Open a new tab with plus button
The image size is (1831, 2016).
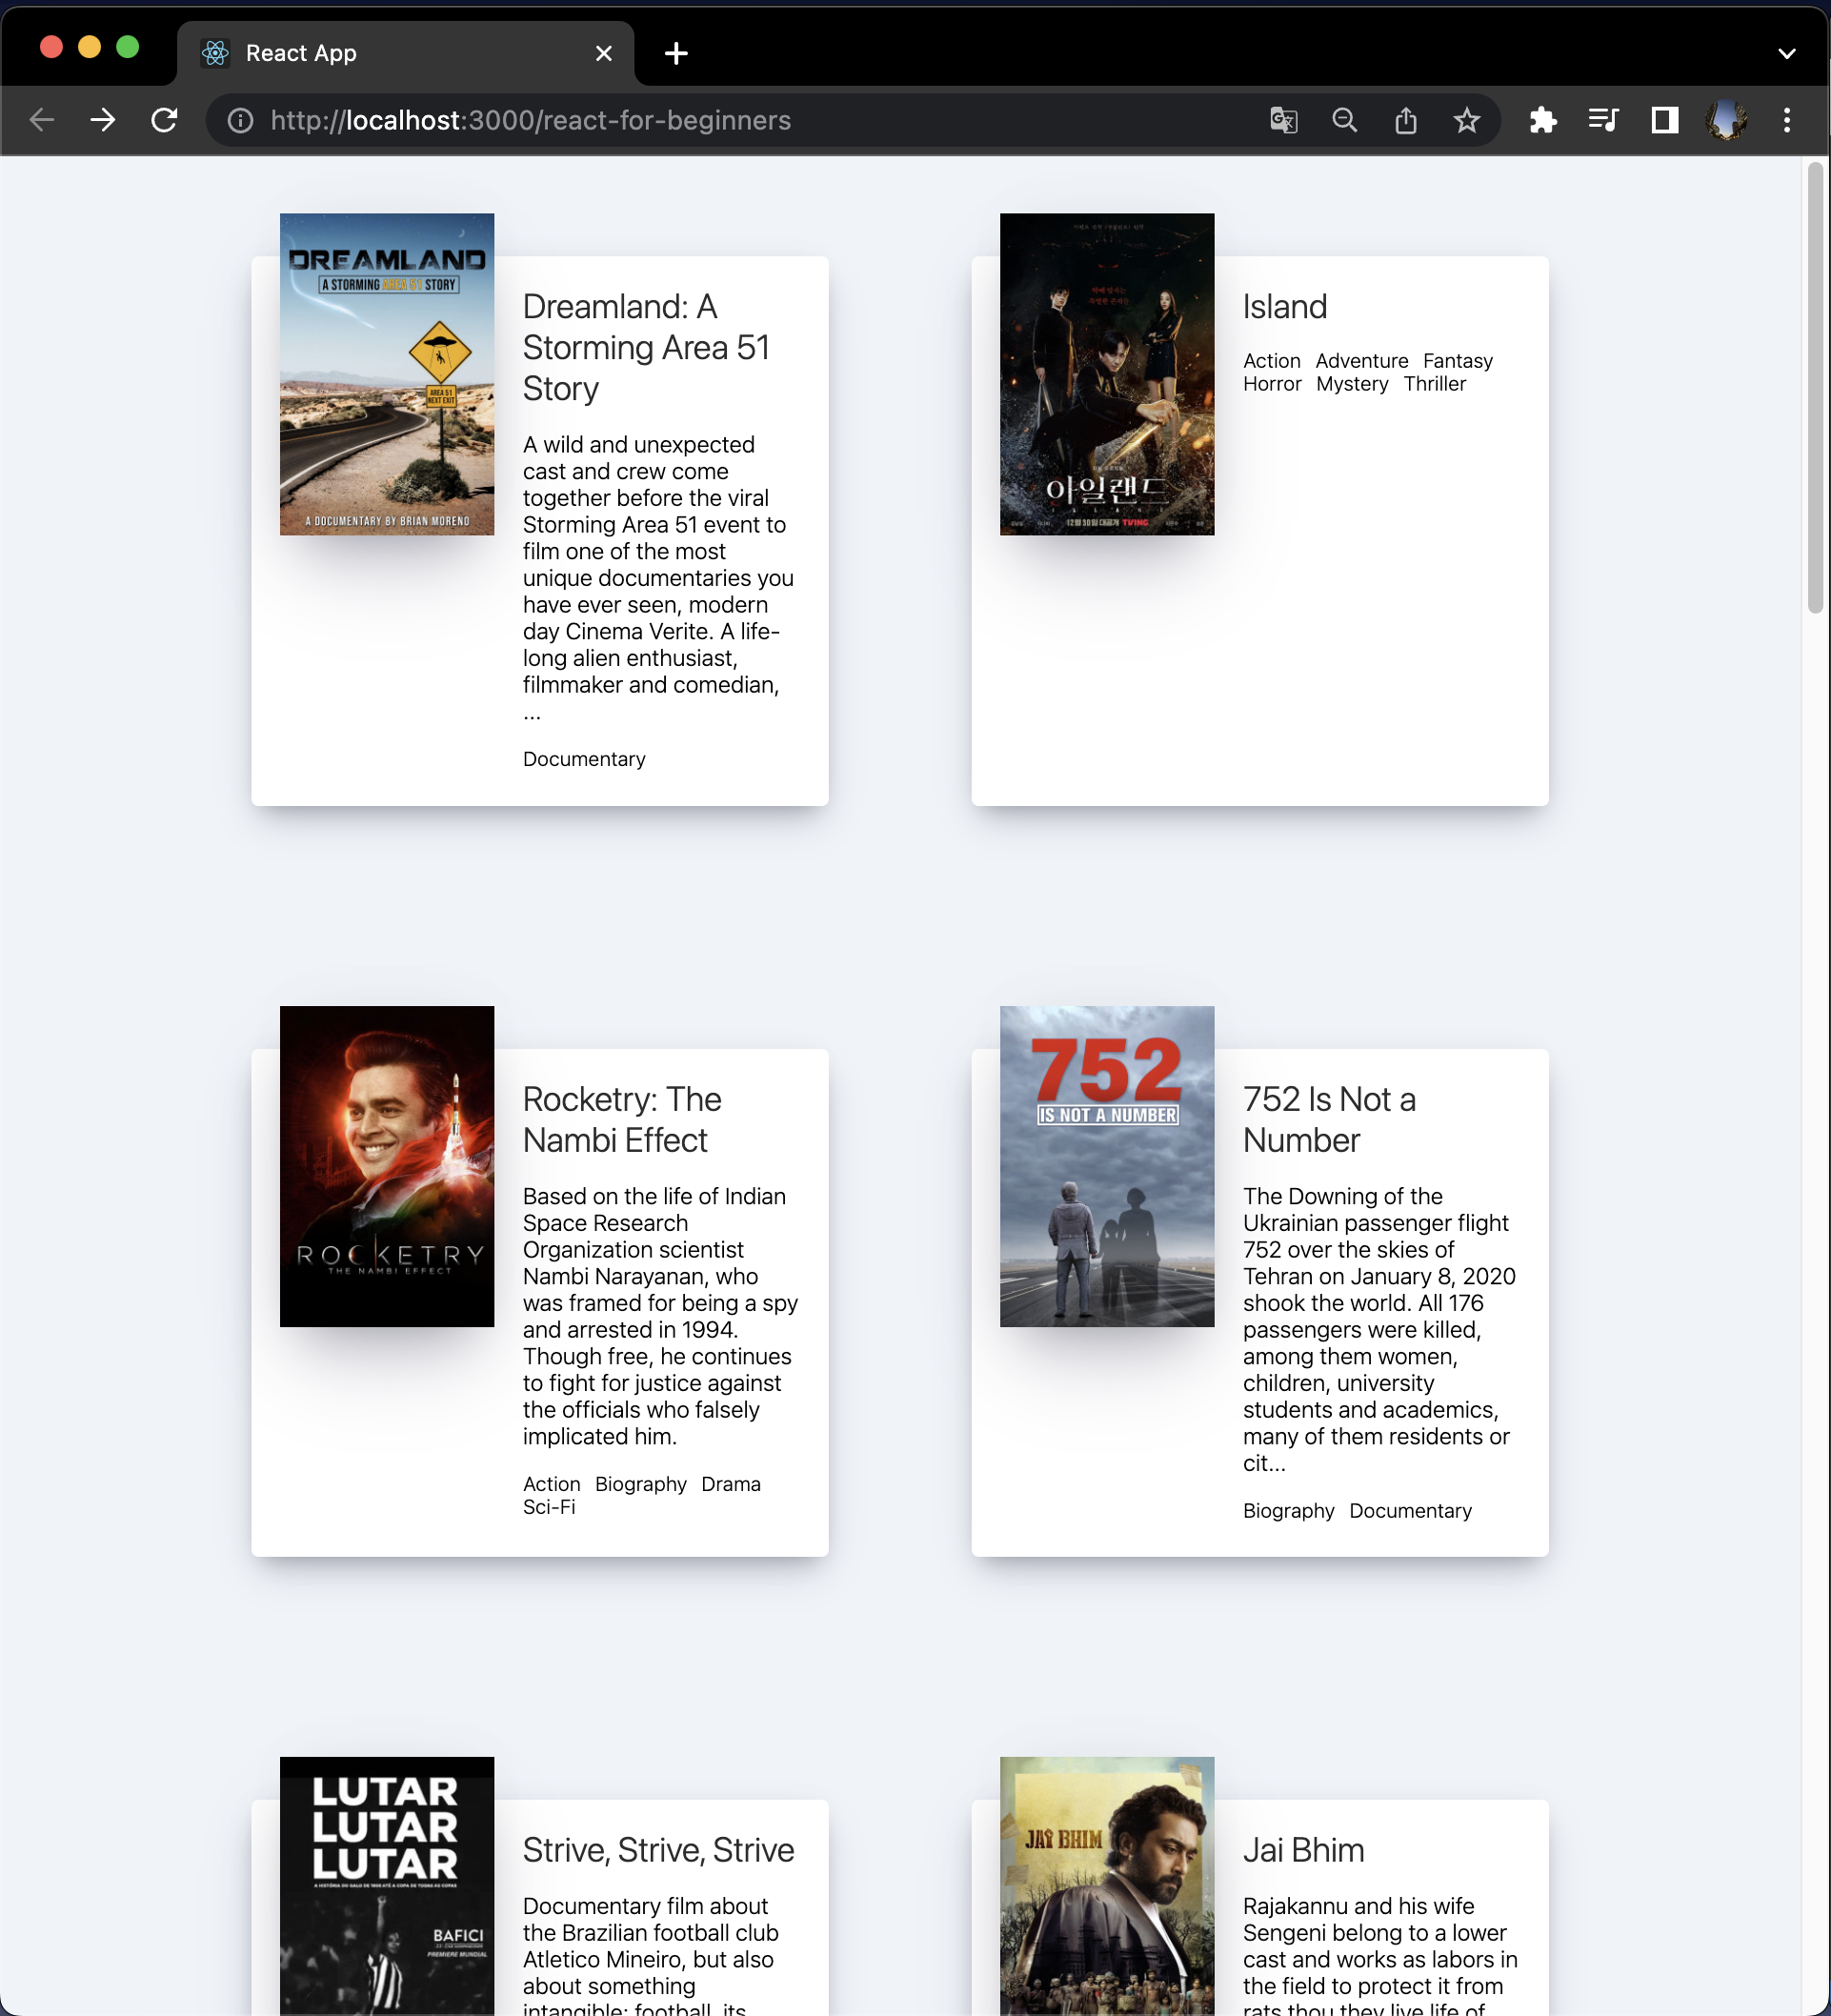pyautogui.click(x=676, y=53)
